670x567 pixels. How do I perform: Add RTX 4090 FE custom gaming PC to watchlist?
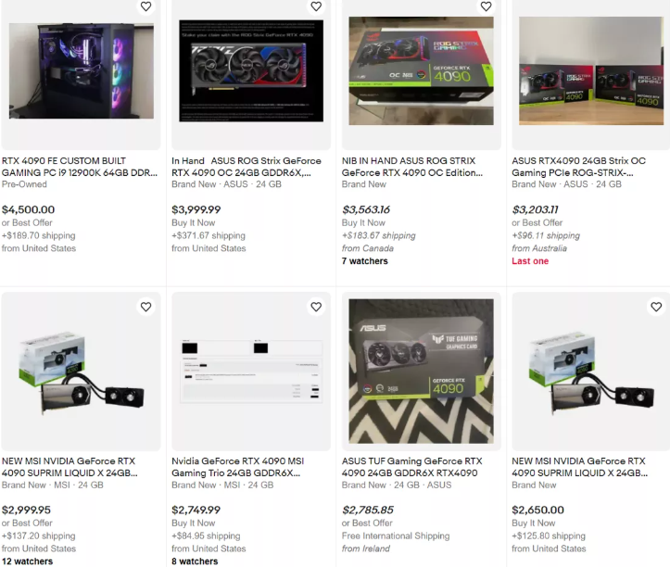pos(146,6)
